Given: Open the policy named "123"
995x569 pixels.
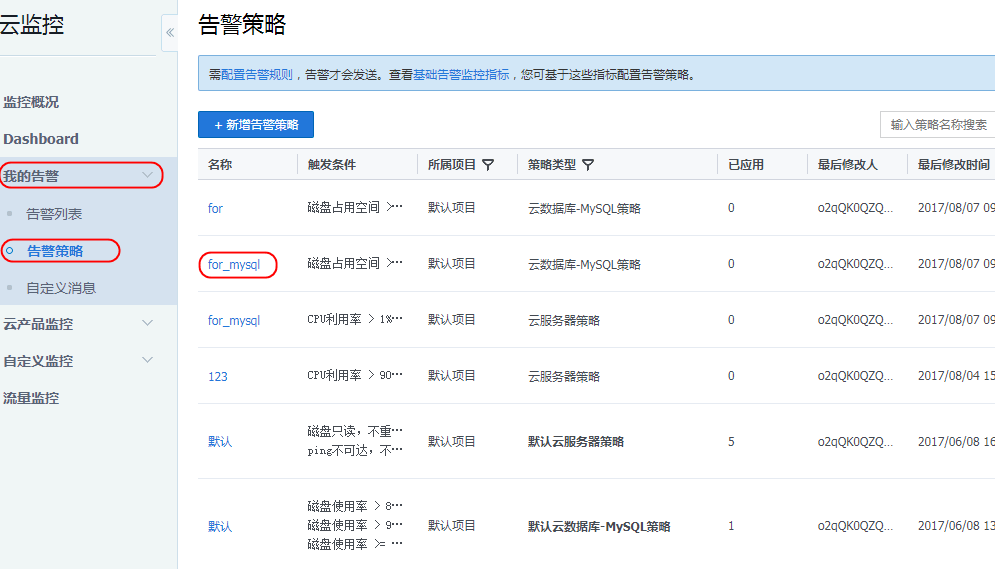Looking at the screenshot, I should coord(218,377).
